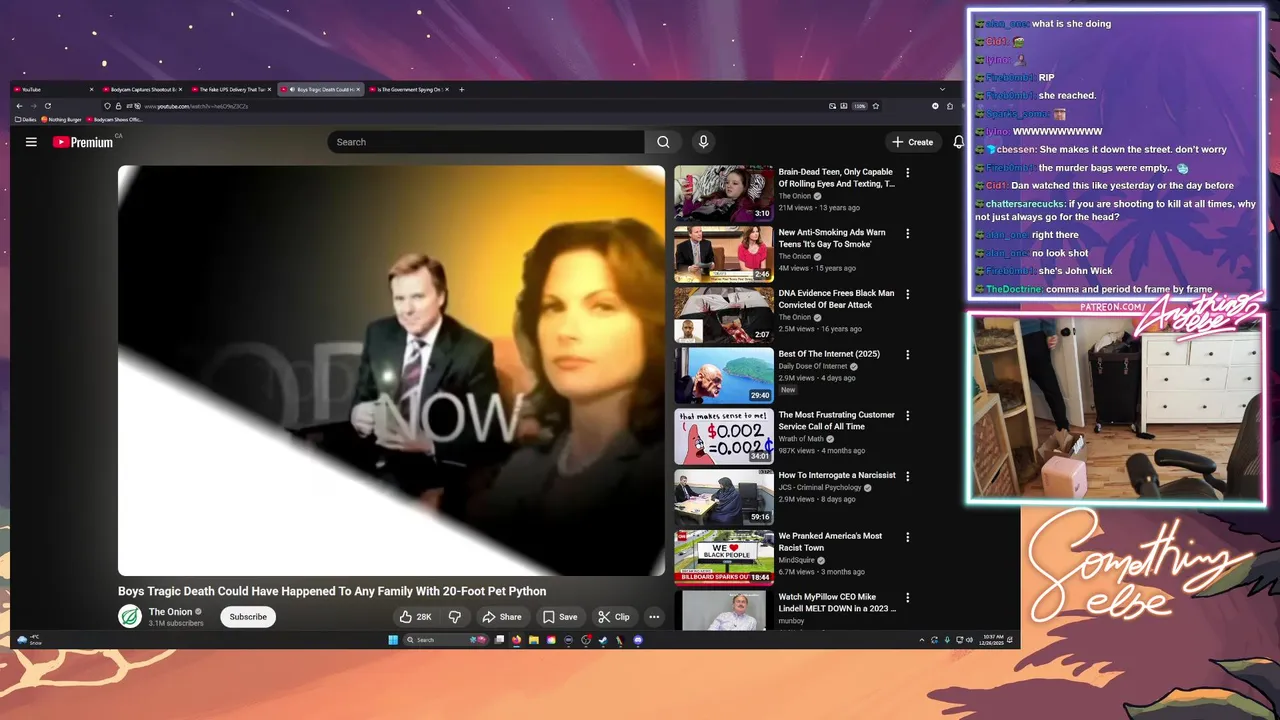
Task: Focus the YouTube Search field
Action: coord(486,142)
